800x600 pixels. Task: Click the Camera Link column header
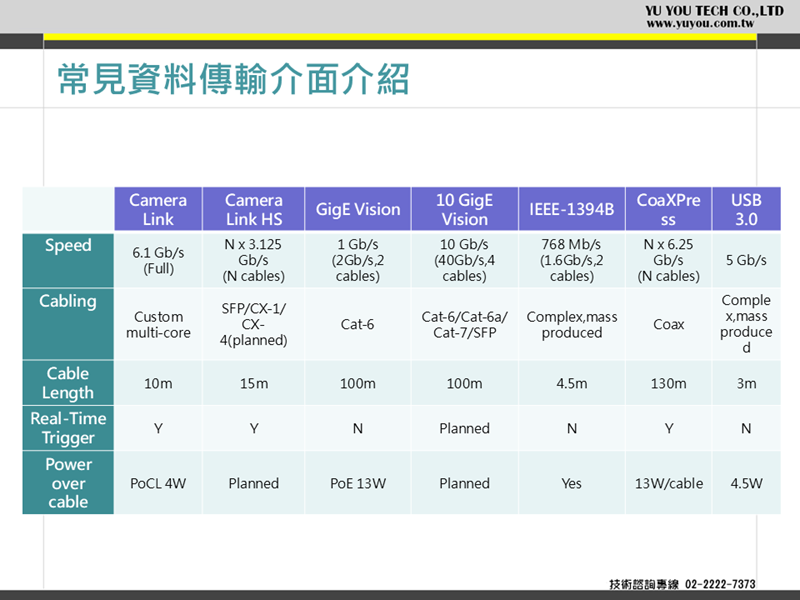[x=158, y=209]
